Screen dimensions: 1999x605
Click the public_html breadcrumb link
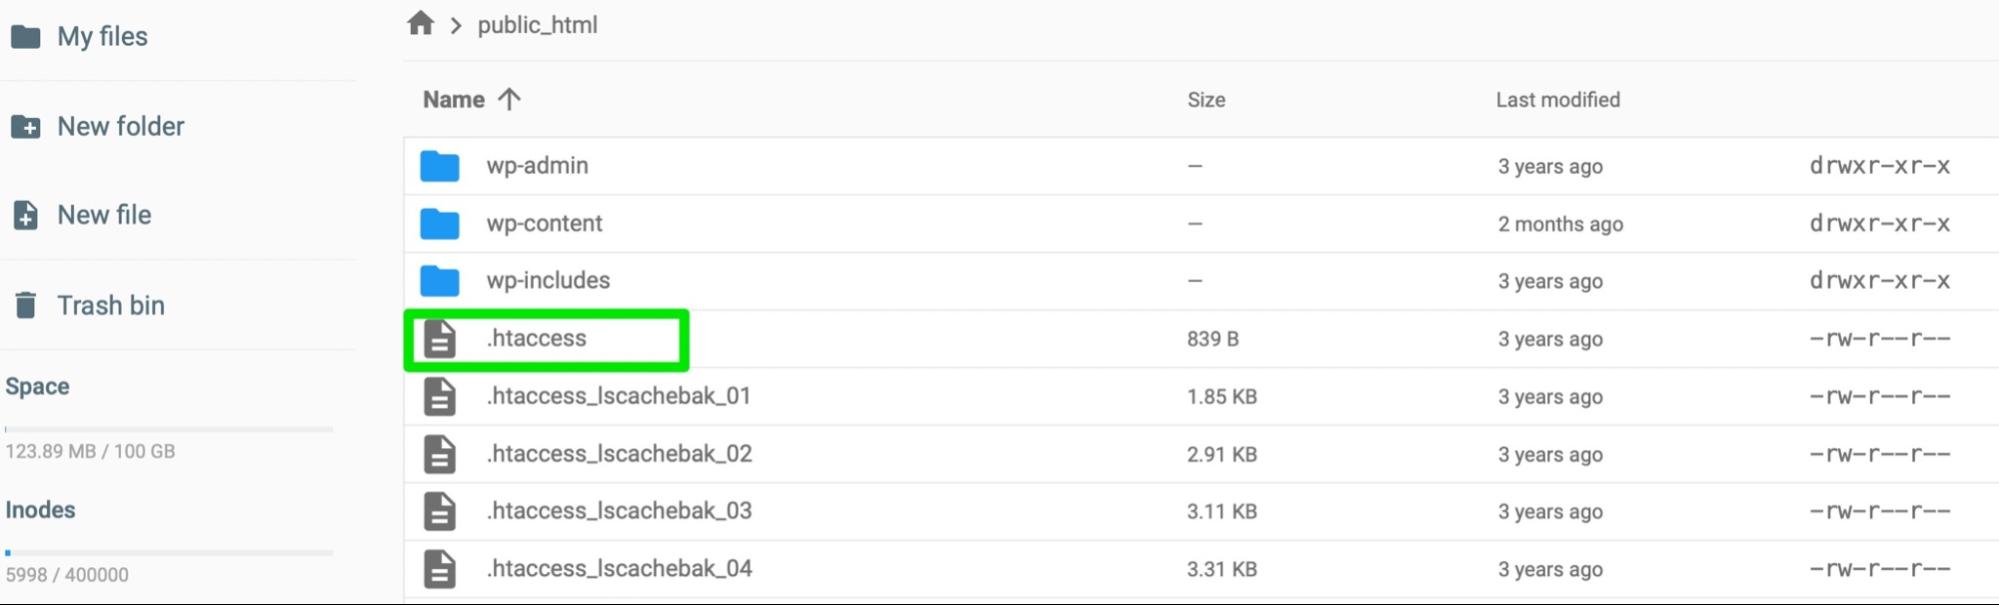(537, 25)
